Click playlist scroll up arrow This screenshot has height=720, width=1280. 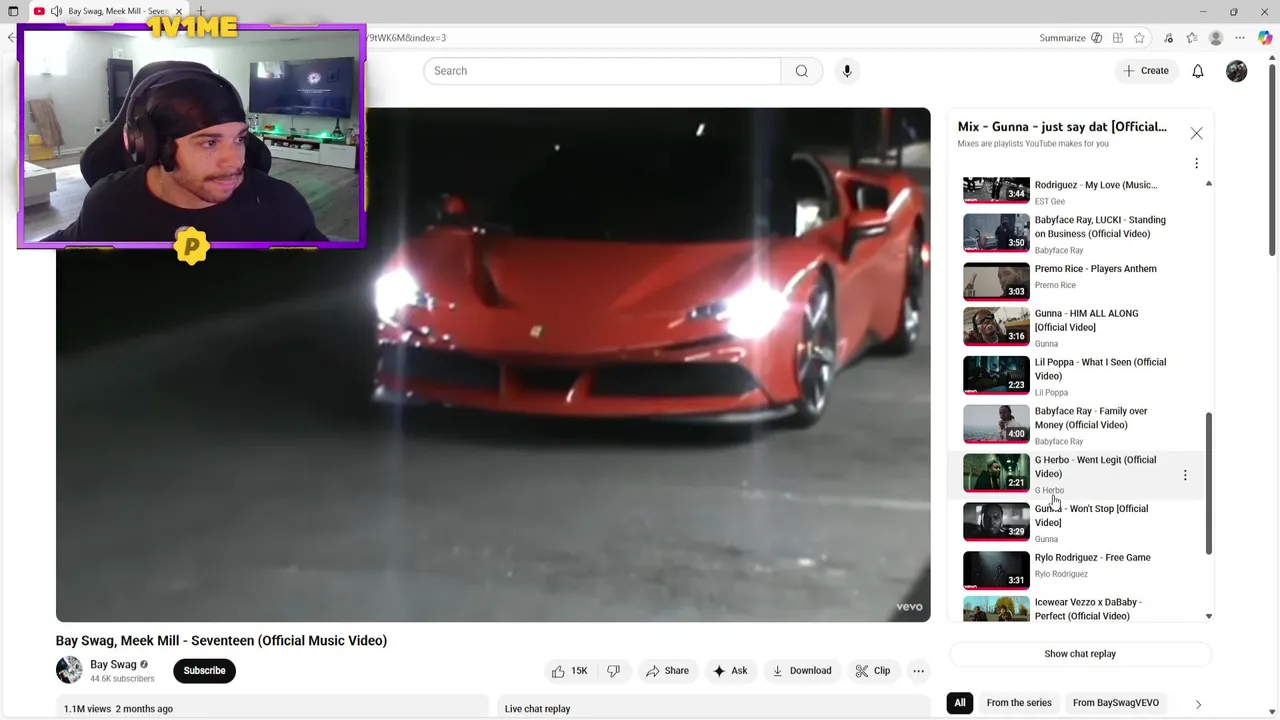click(1209, 184)
